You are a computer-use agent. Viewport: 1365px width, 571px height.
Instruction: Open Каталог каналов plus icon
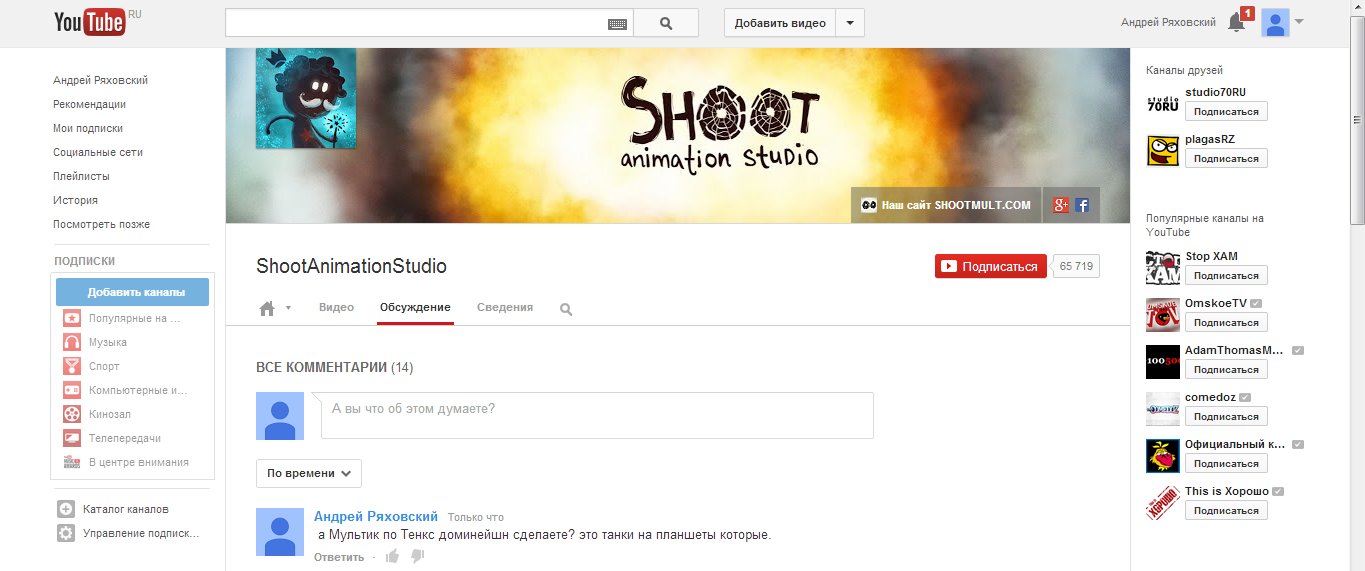[66, 509]
